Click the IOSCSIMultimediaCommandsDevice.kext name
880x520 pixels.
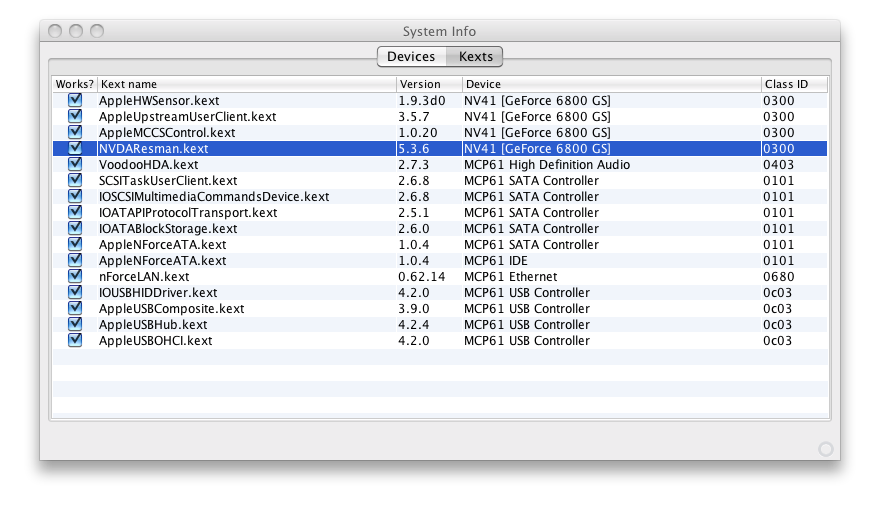coord(214,196)
